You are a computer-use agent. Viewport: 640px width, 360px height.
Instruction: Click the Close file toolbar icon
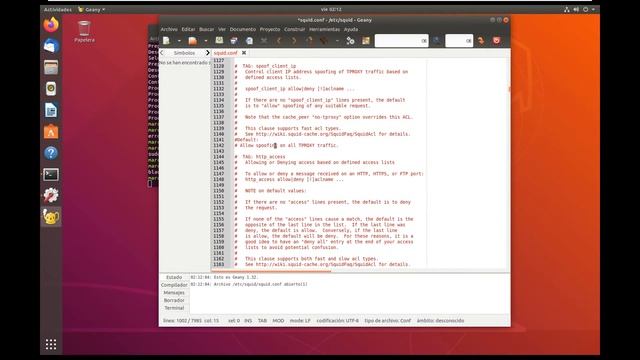[x=264, y=40]
